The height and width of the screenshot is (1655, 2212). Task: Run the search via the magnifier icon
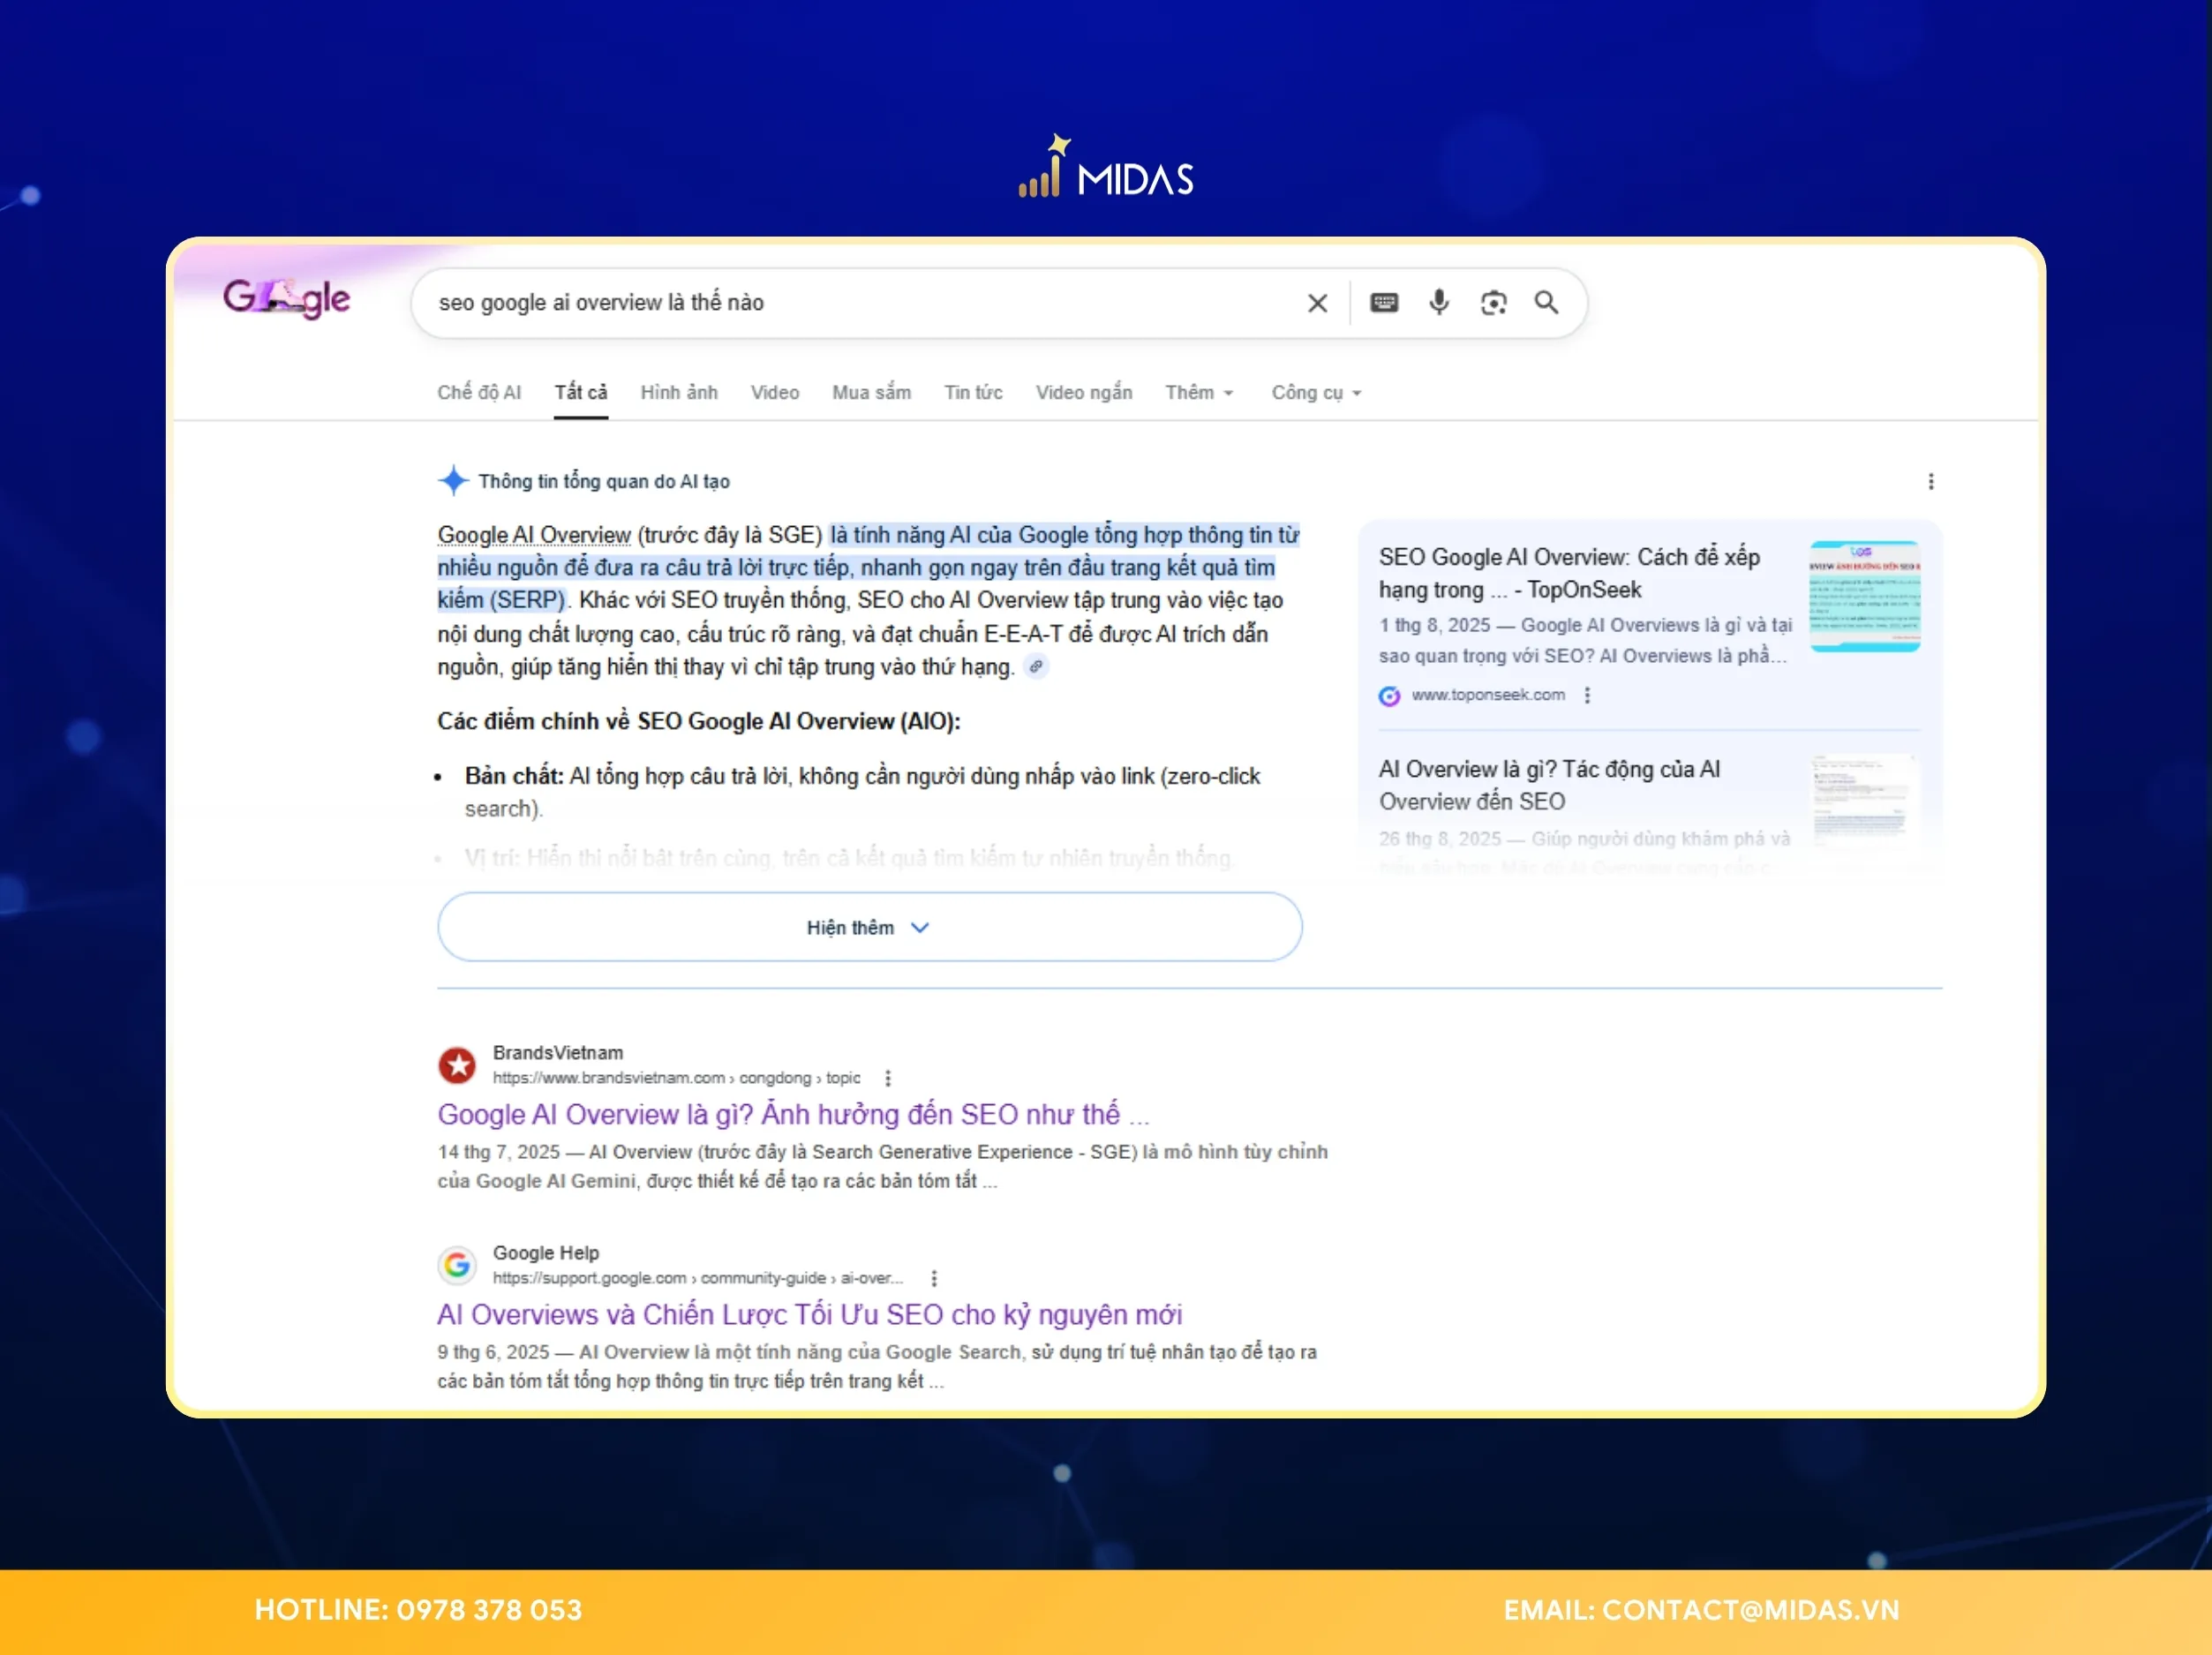[1546, 303]
